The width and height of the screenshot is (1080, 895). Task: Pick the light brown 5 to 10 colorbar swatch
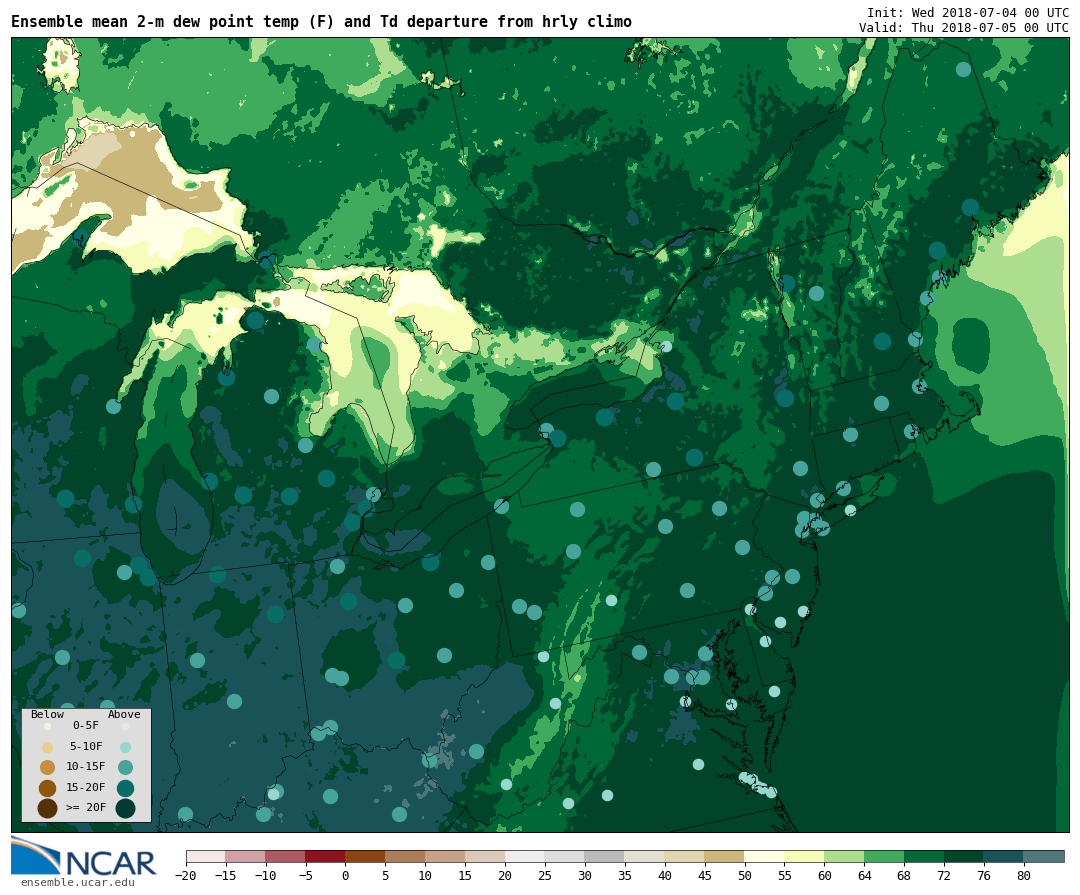[x=405, y=856]
